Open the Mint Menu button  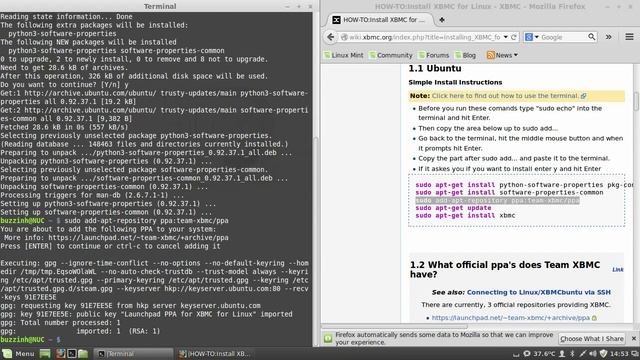[18, 353]
